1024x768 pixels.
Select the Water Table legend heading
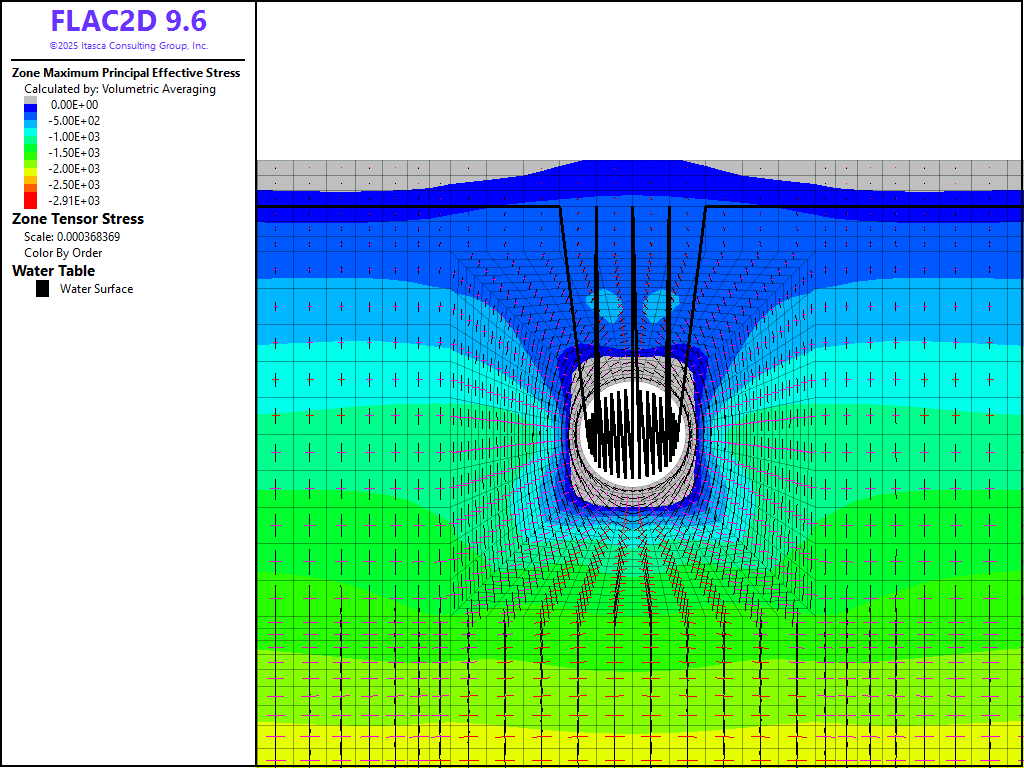click(54, 271)
